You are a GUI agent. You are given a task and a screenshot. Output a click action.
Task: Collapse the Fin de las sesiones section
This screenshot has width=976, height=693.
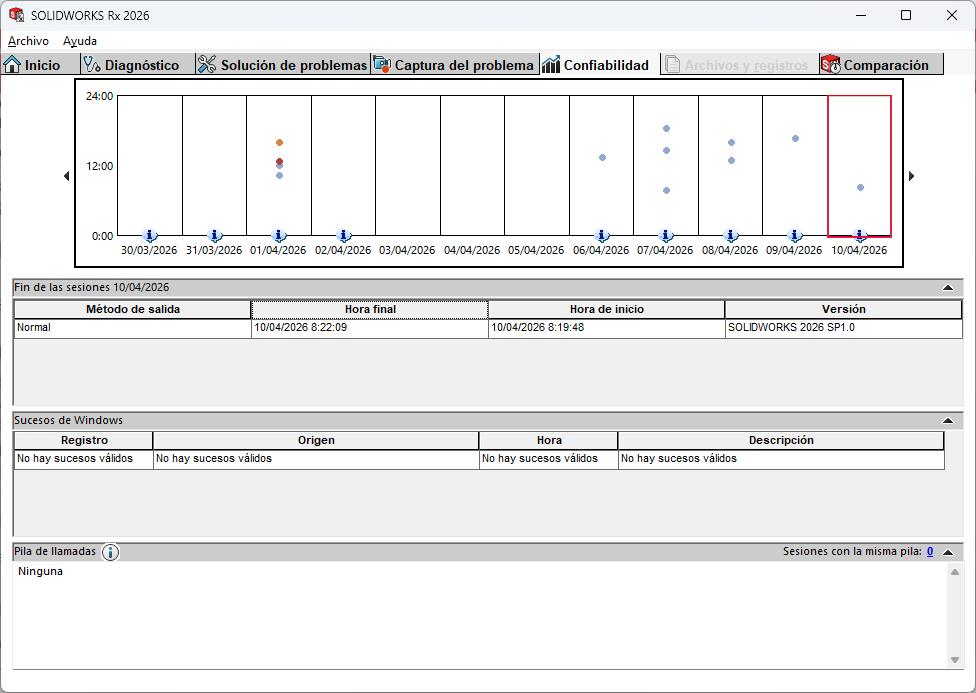948,288
